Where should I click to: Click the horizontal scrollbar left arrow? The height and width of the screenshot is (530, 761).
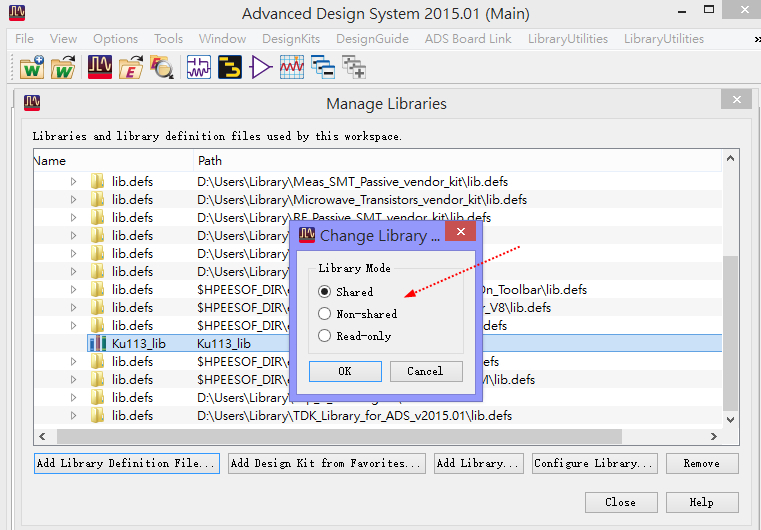pos(42,436)
